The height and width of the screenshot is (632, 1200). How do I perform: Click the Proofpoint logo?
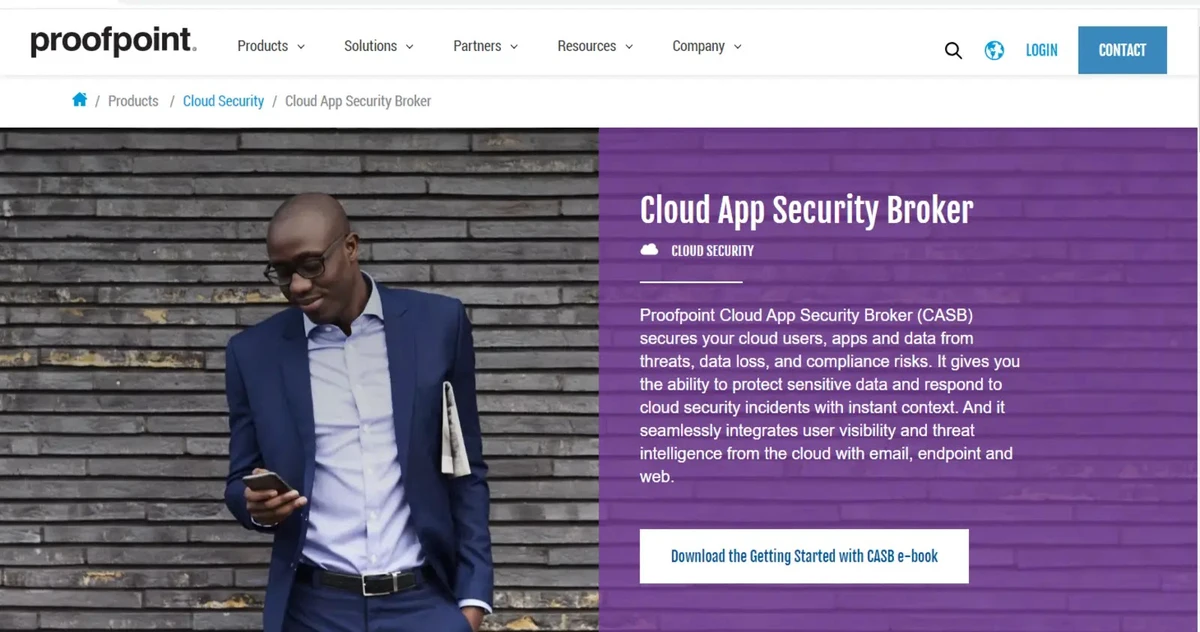[x=113, y=42]
